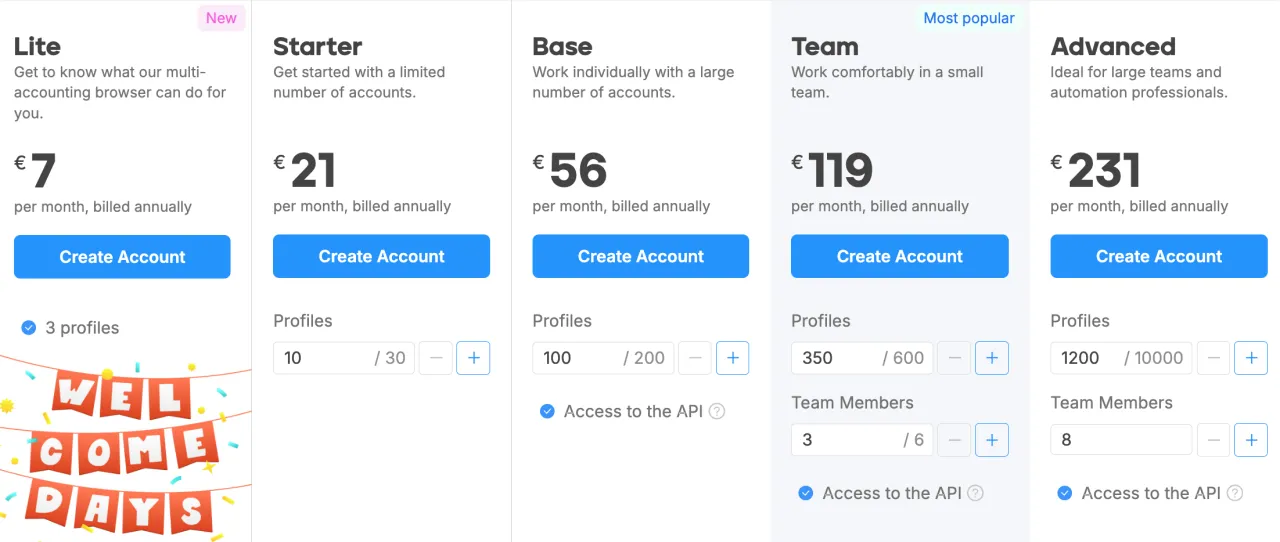The width and height of the screenshot is (1280, 542).
Task: Increase Base plan profiles with plus icon
Action: (x=732, y=358)
